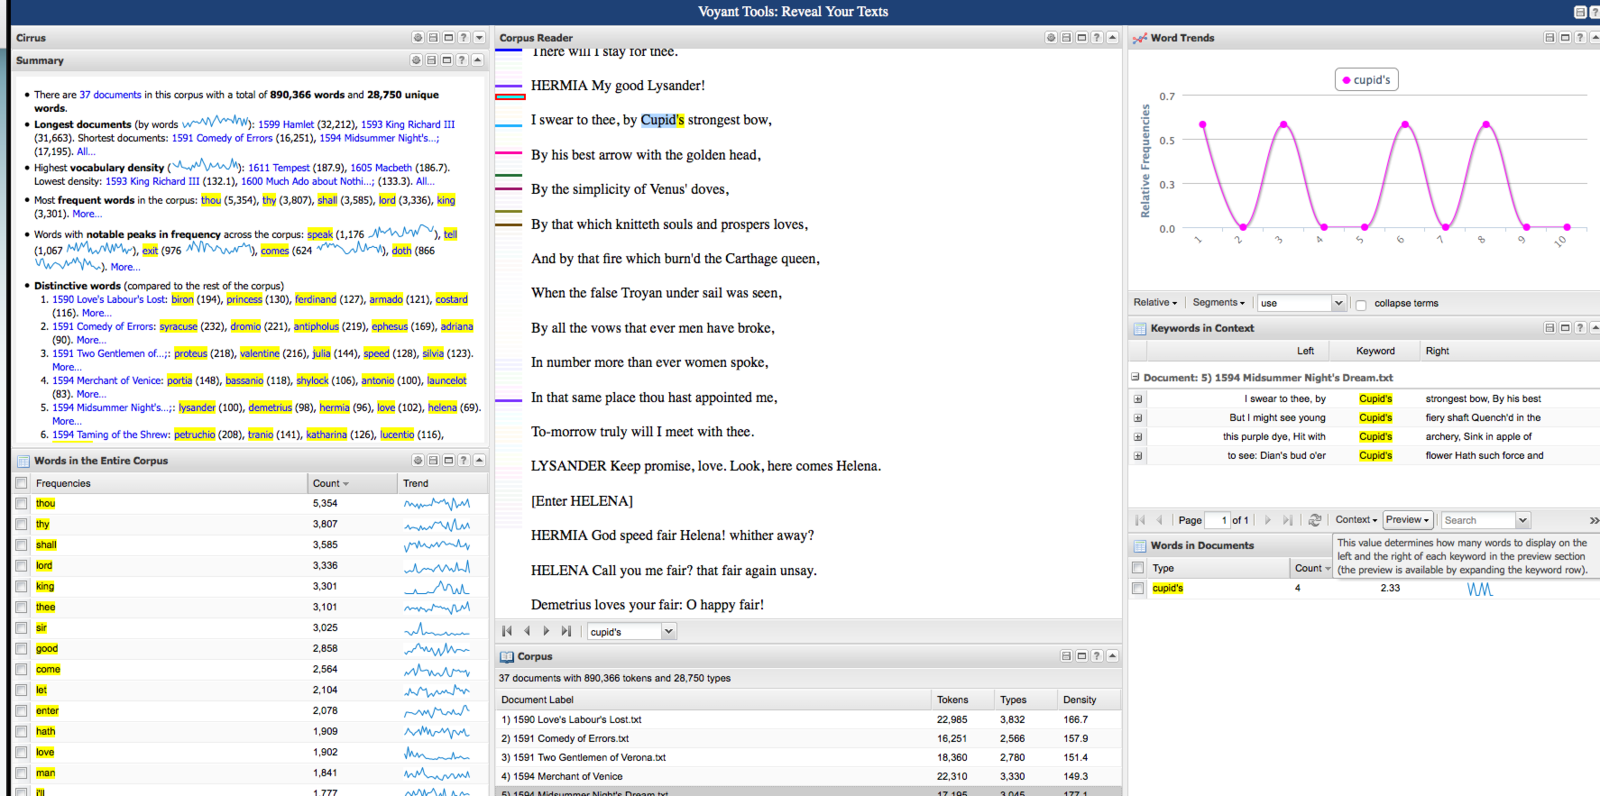Check the box next to 'good'

tap(21, 648)
